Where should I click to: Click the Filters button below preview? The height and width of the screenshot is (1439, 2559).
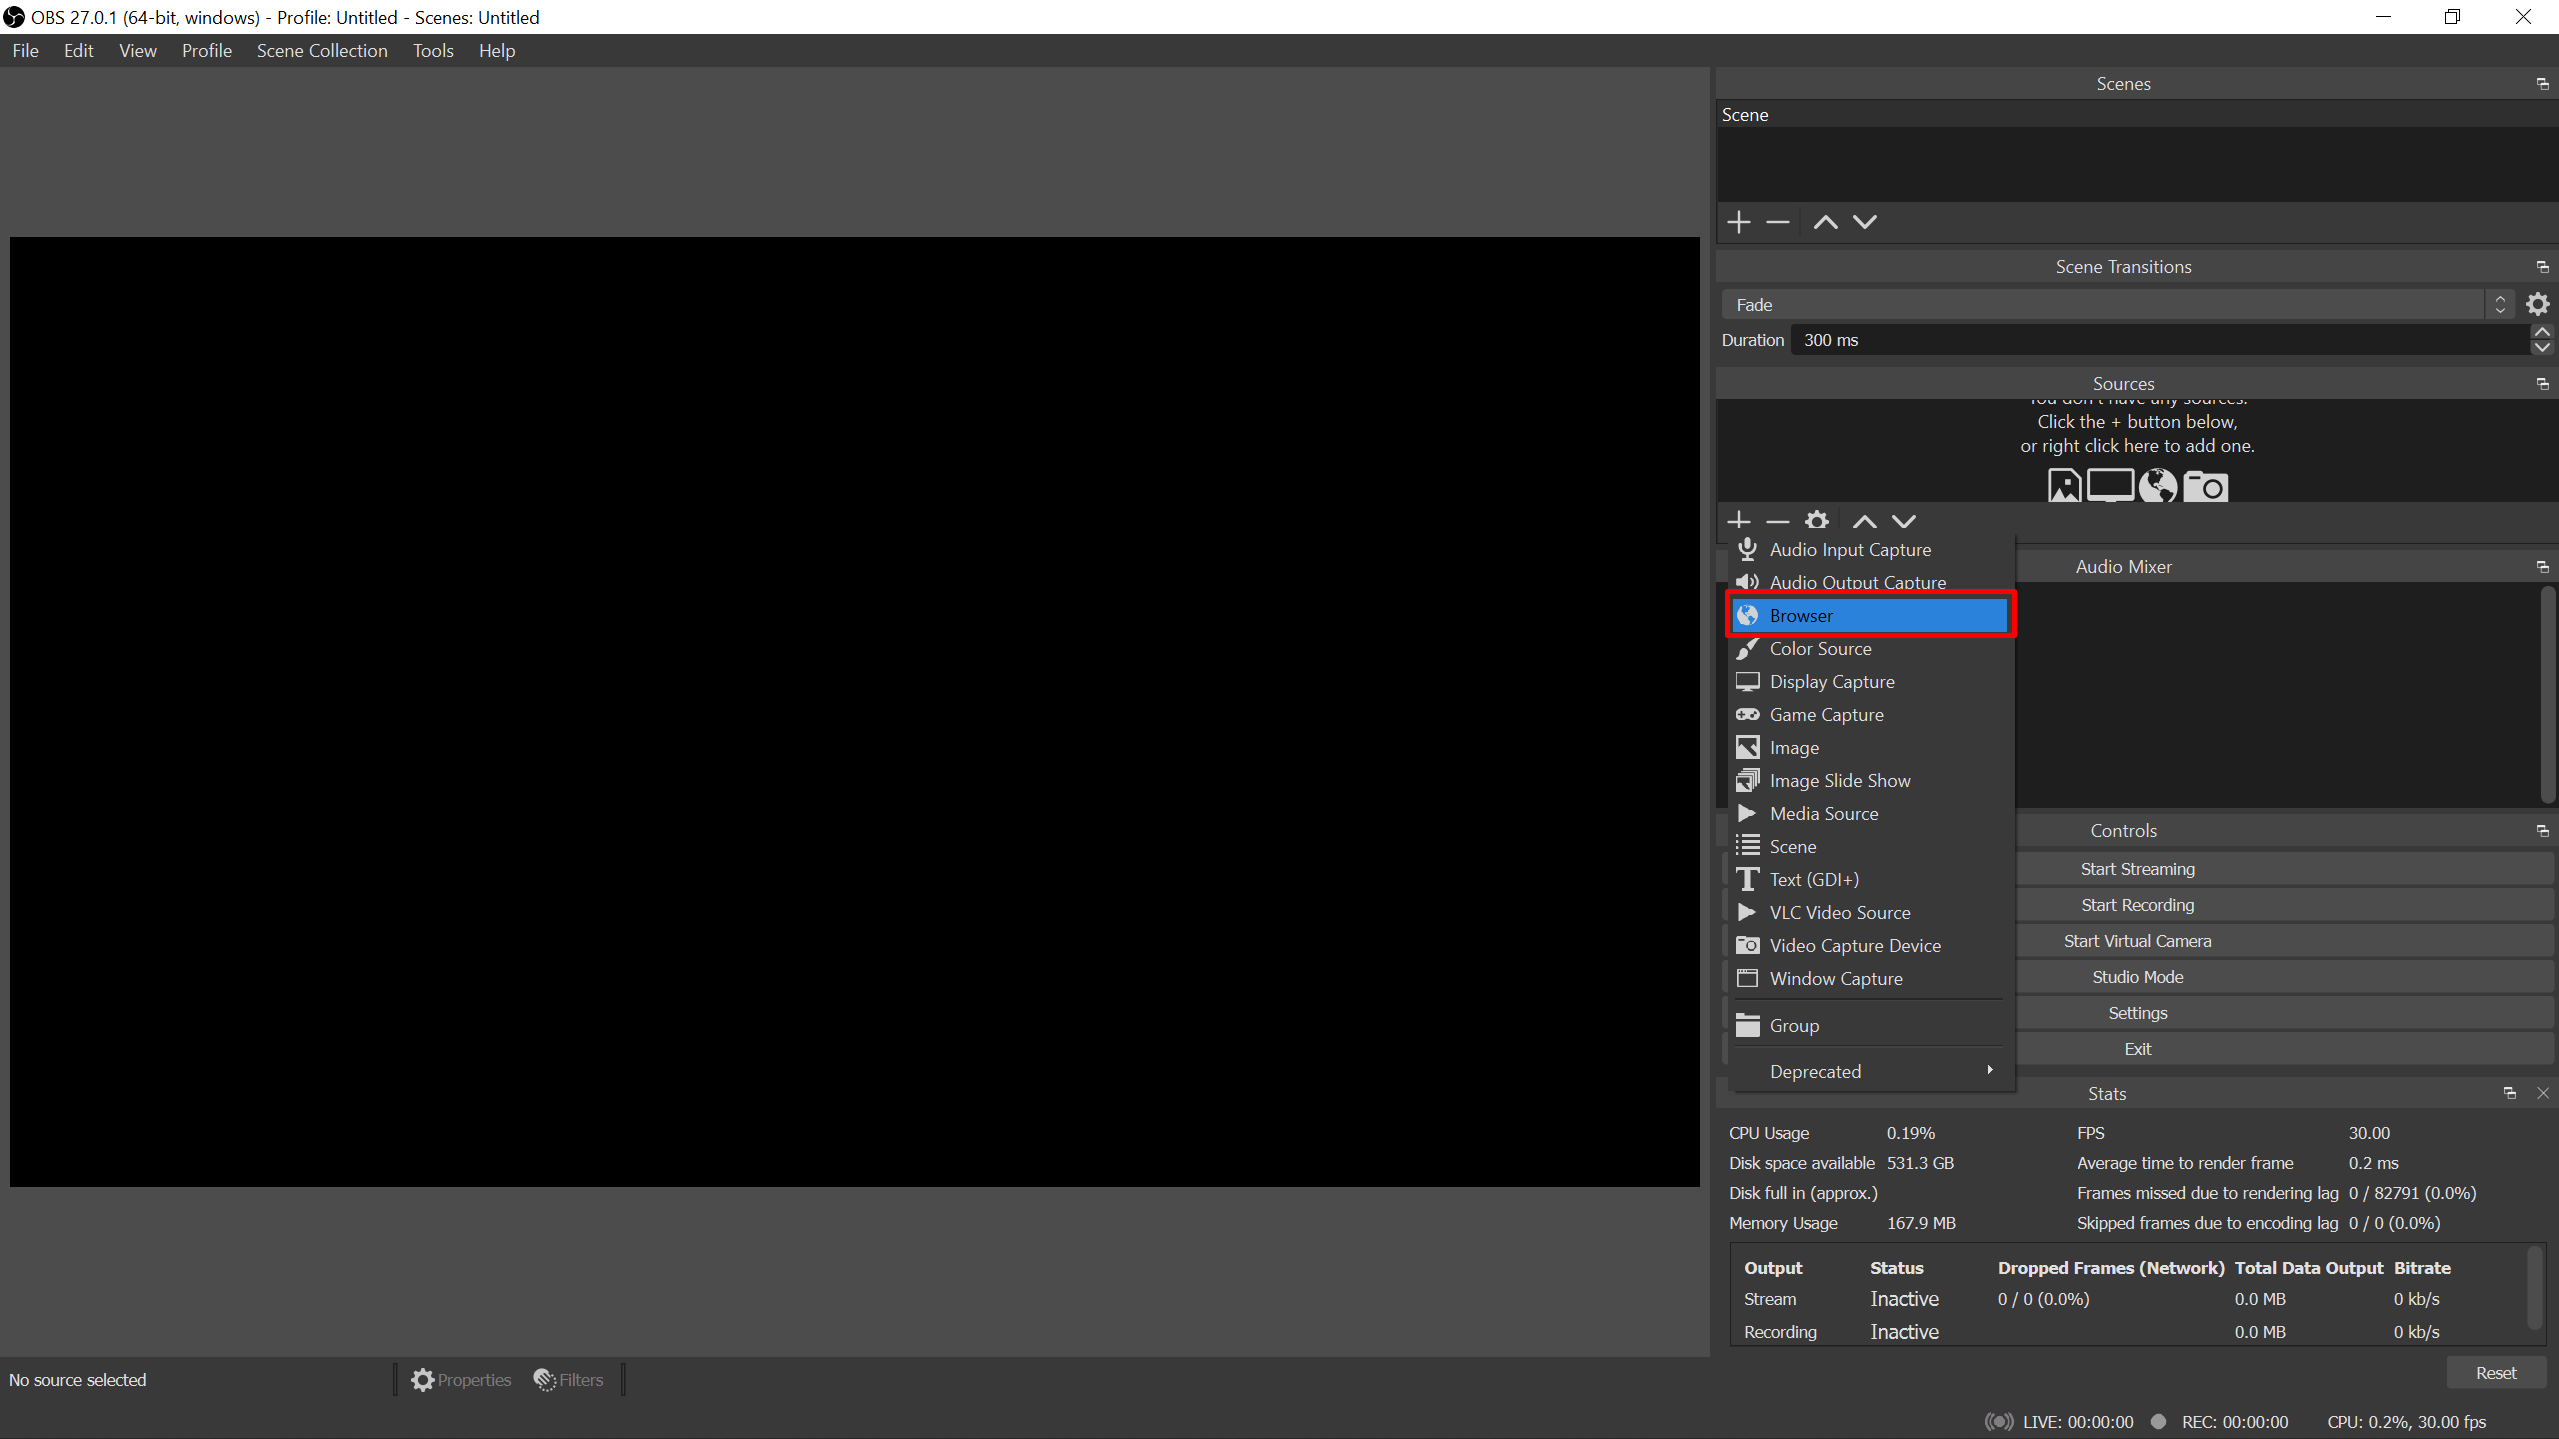pos(569,1380)
